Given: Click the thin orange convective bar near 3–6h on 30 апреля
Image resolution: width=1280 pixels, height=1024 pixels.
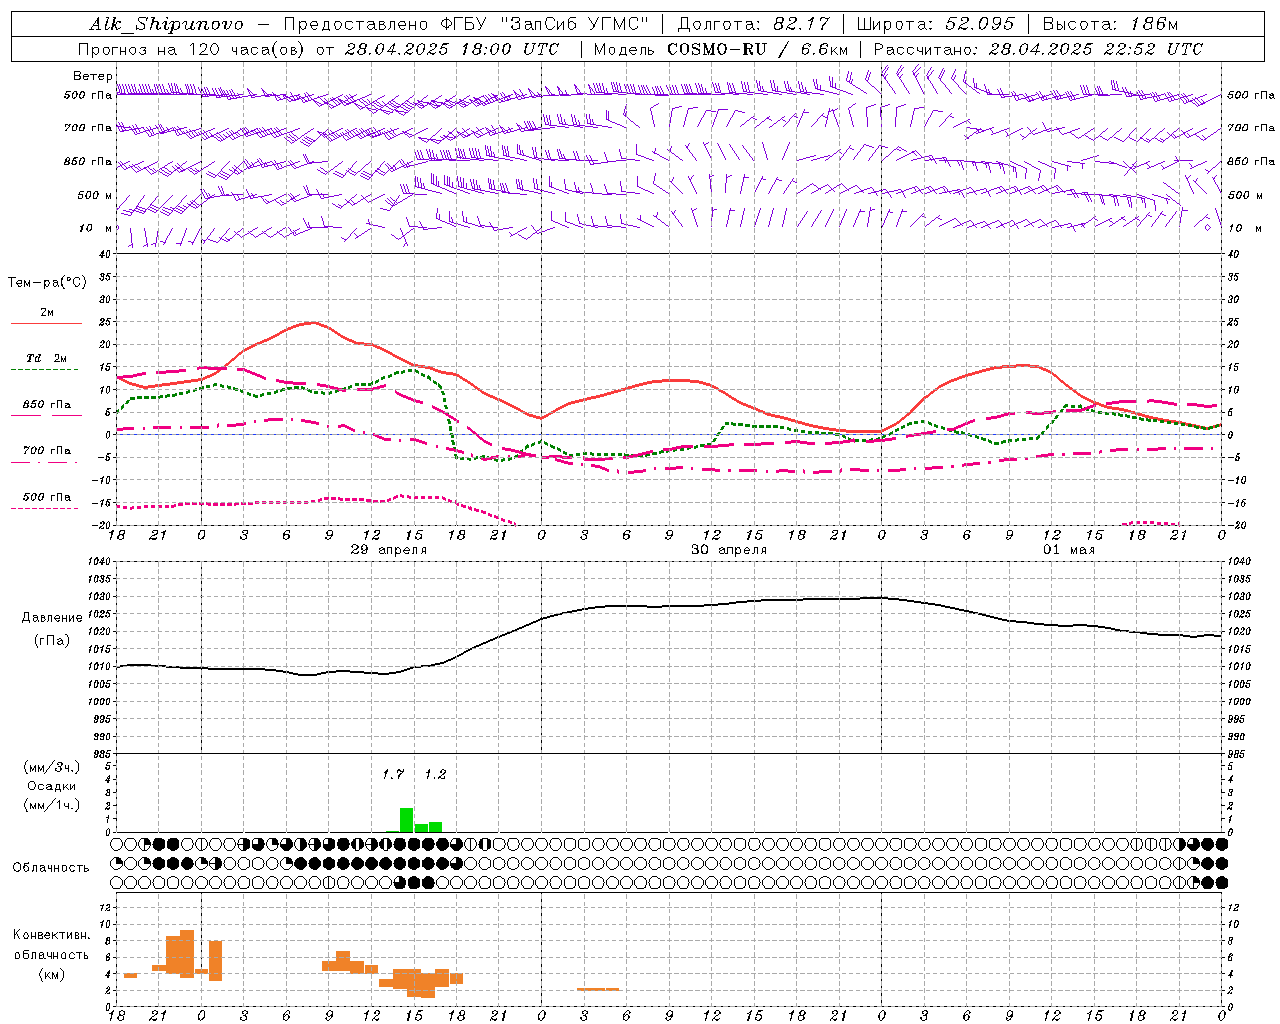Looking at the screenshot, I should click(598, 989).
